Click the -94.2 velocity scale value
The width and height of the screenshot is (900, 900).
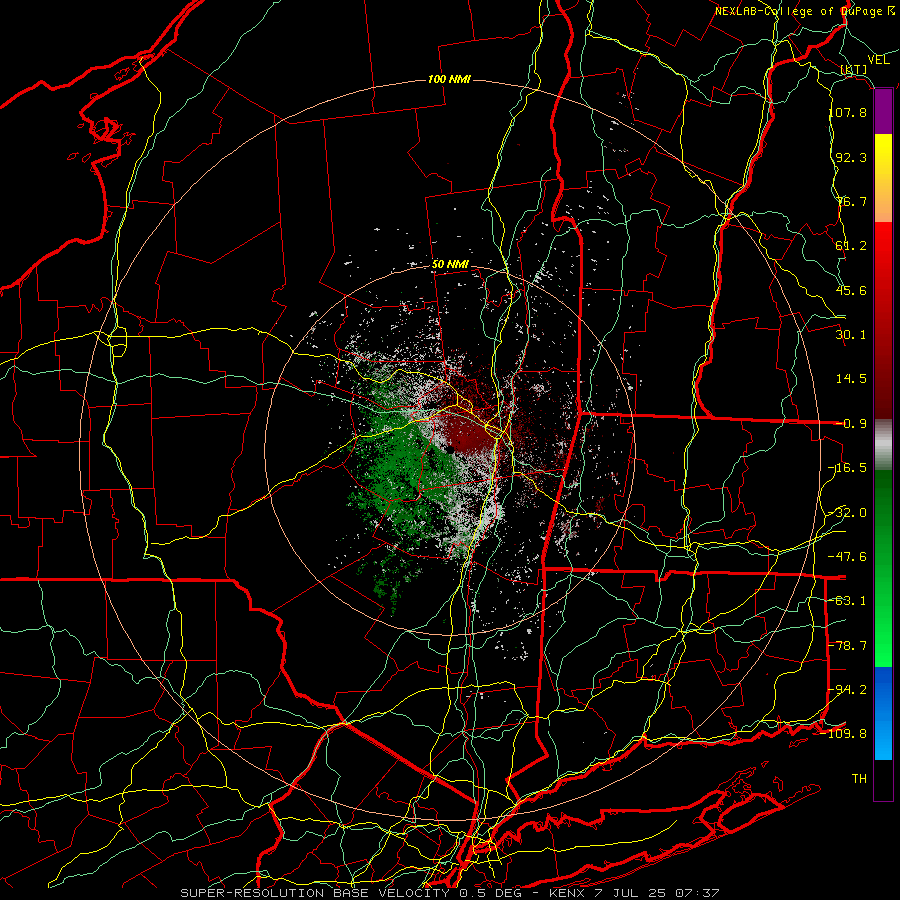[x=848, y=689]
